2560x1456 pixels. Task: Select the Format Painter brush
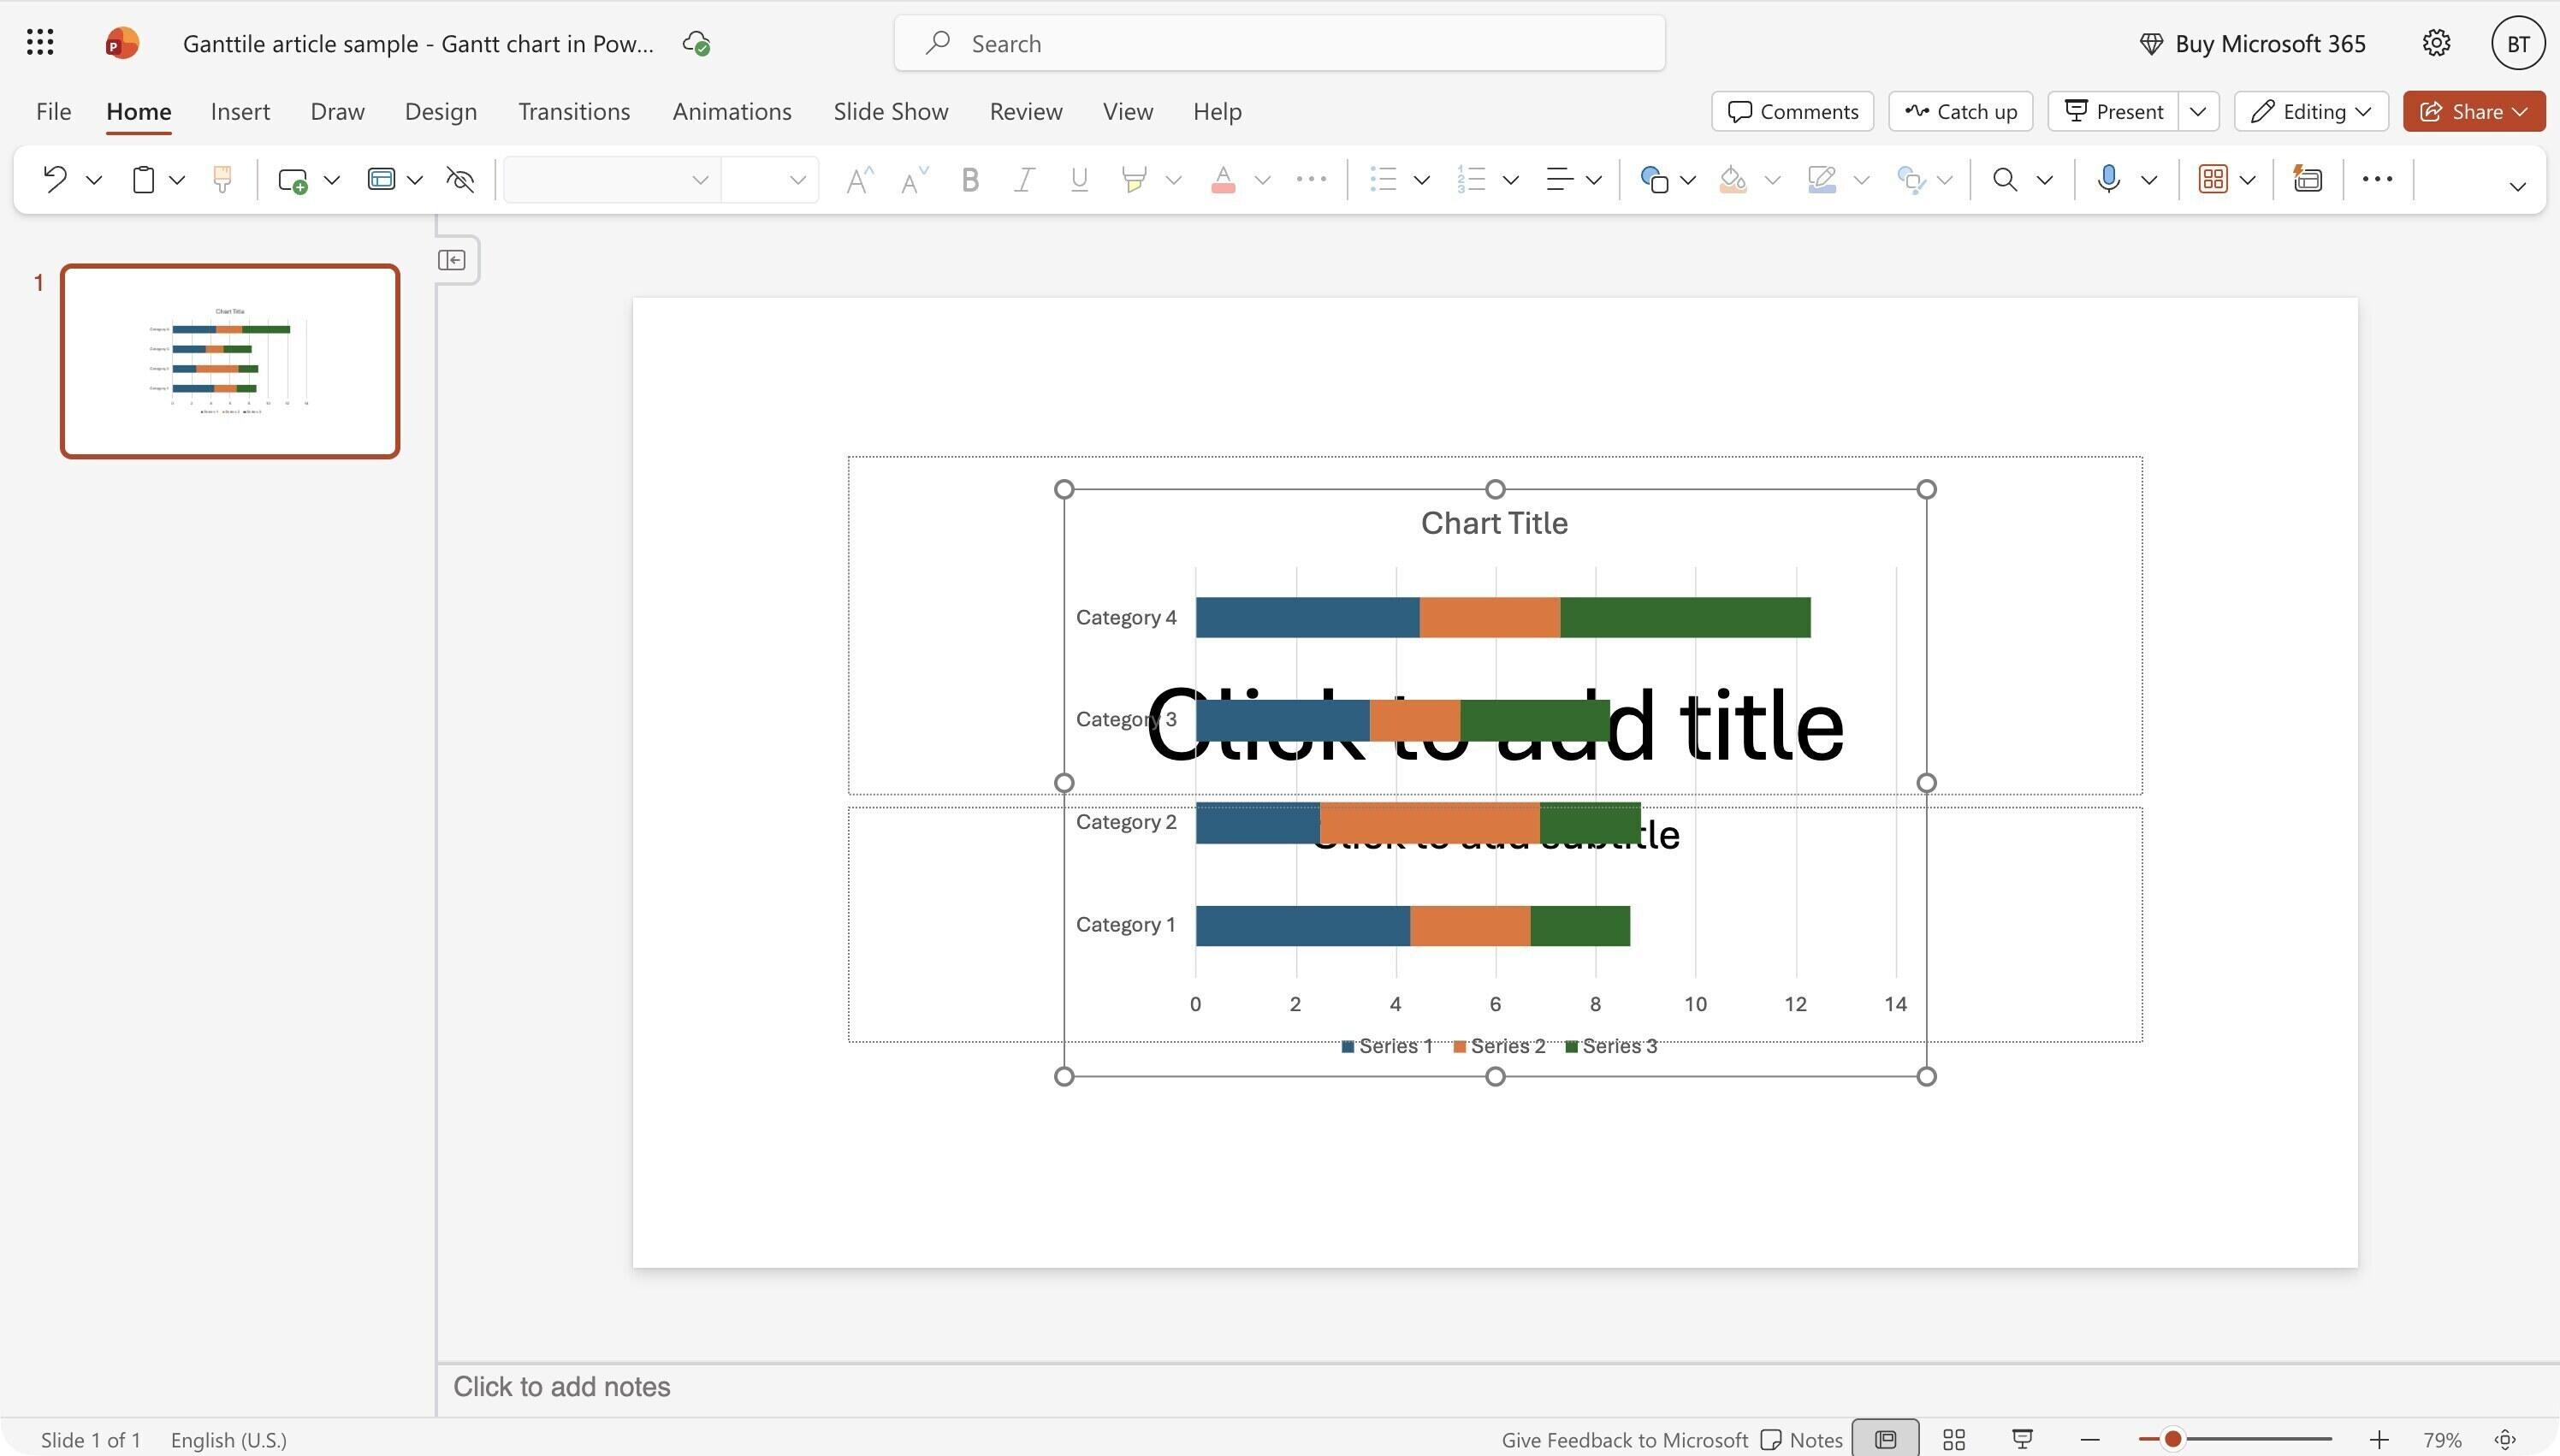coord(222,180)
